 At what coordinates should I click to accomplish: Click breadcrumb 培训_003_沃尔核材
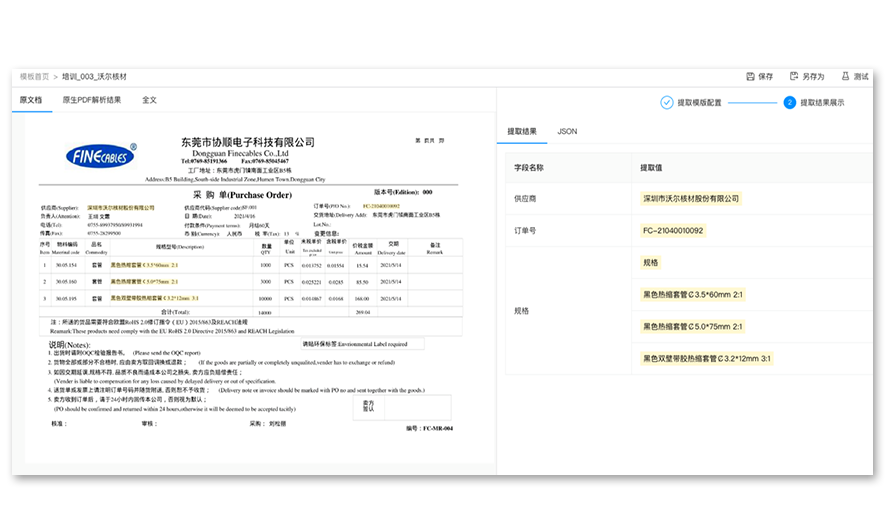(x=94, y=77)
